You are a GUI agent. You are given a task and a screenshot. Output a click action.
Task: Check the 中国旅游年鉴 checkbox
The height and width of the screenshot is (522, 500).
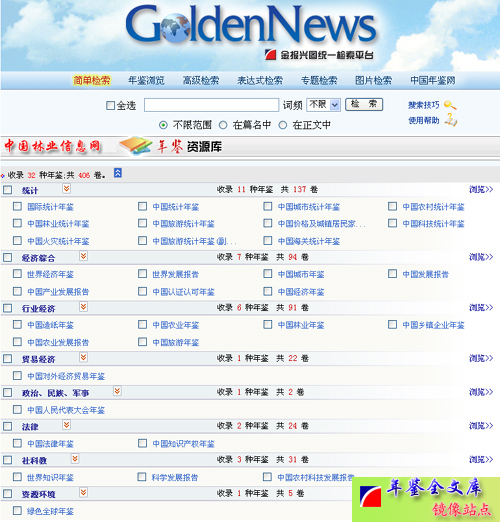143,341
